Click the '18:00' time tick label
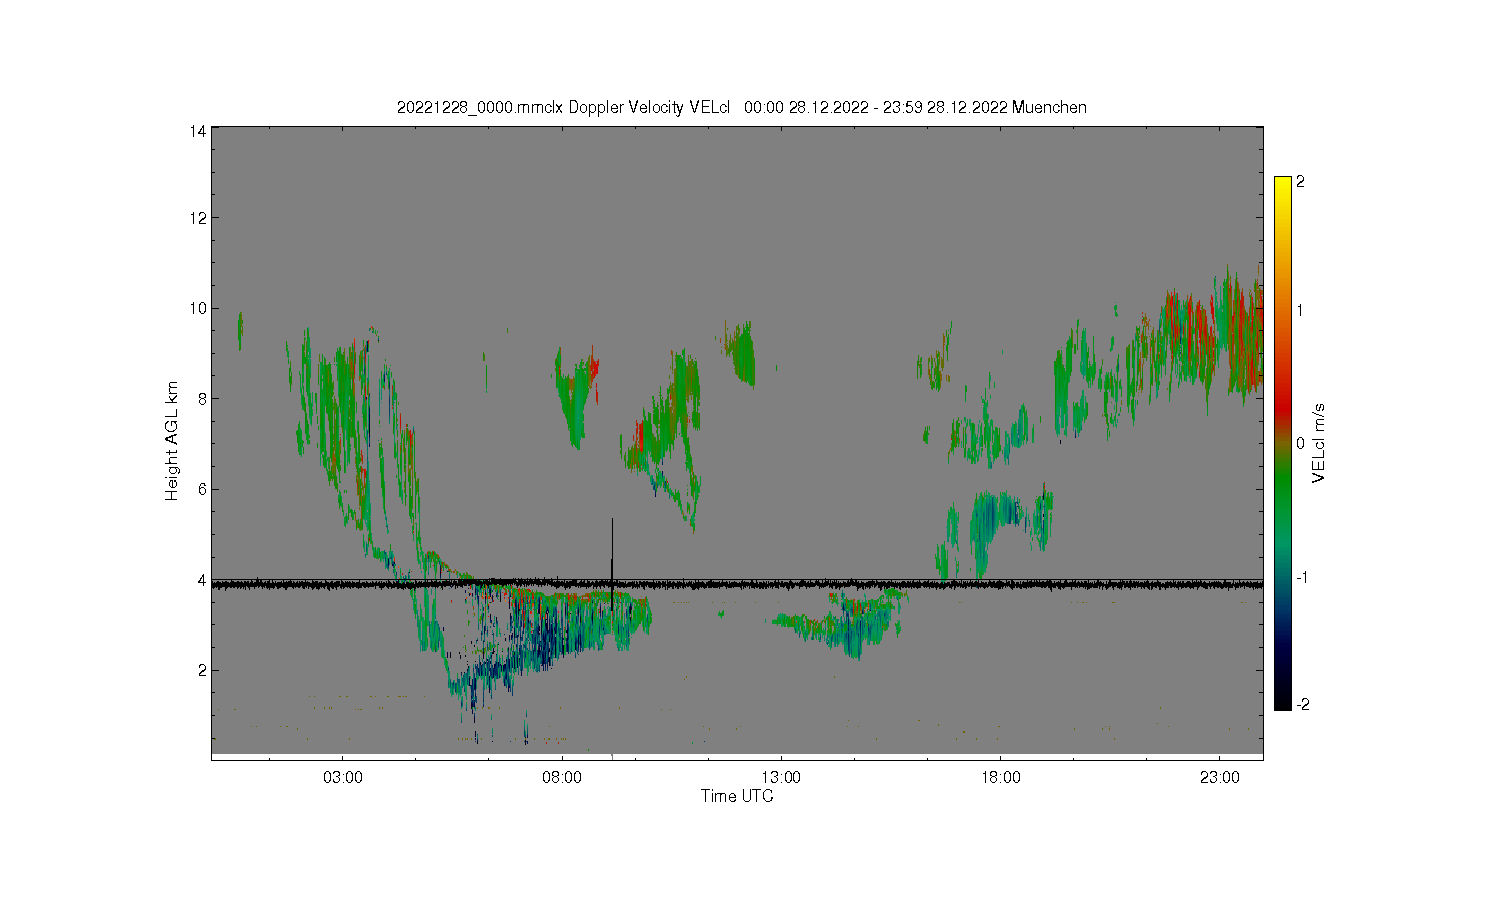This screenshot has height=900, width=1500. [1000, 778]
